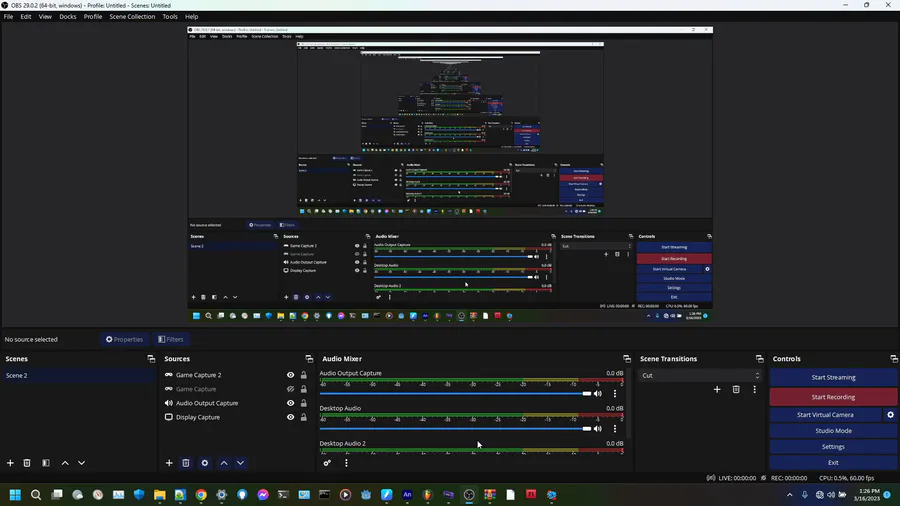Viewport: 900px width, 506px height.
Task: Open the Profile menu
Action: 92,17
